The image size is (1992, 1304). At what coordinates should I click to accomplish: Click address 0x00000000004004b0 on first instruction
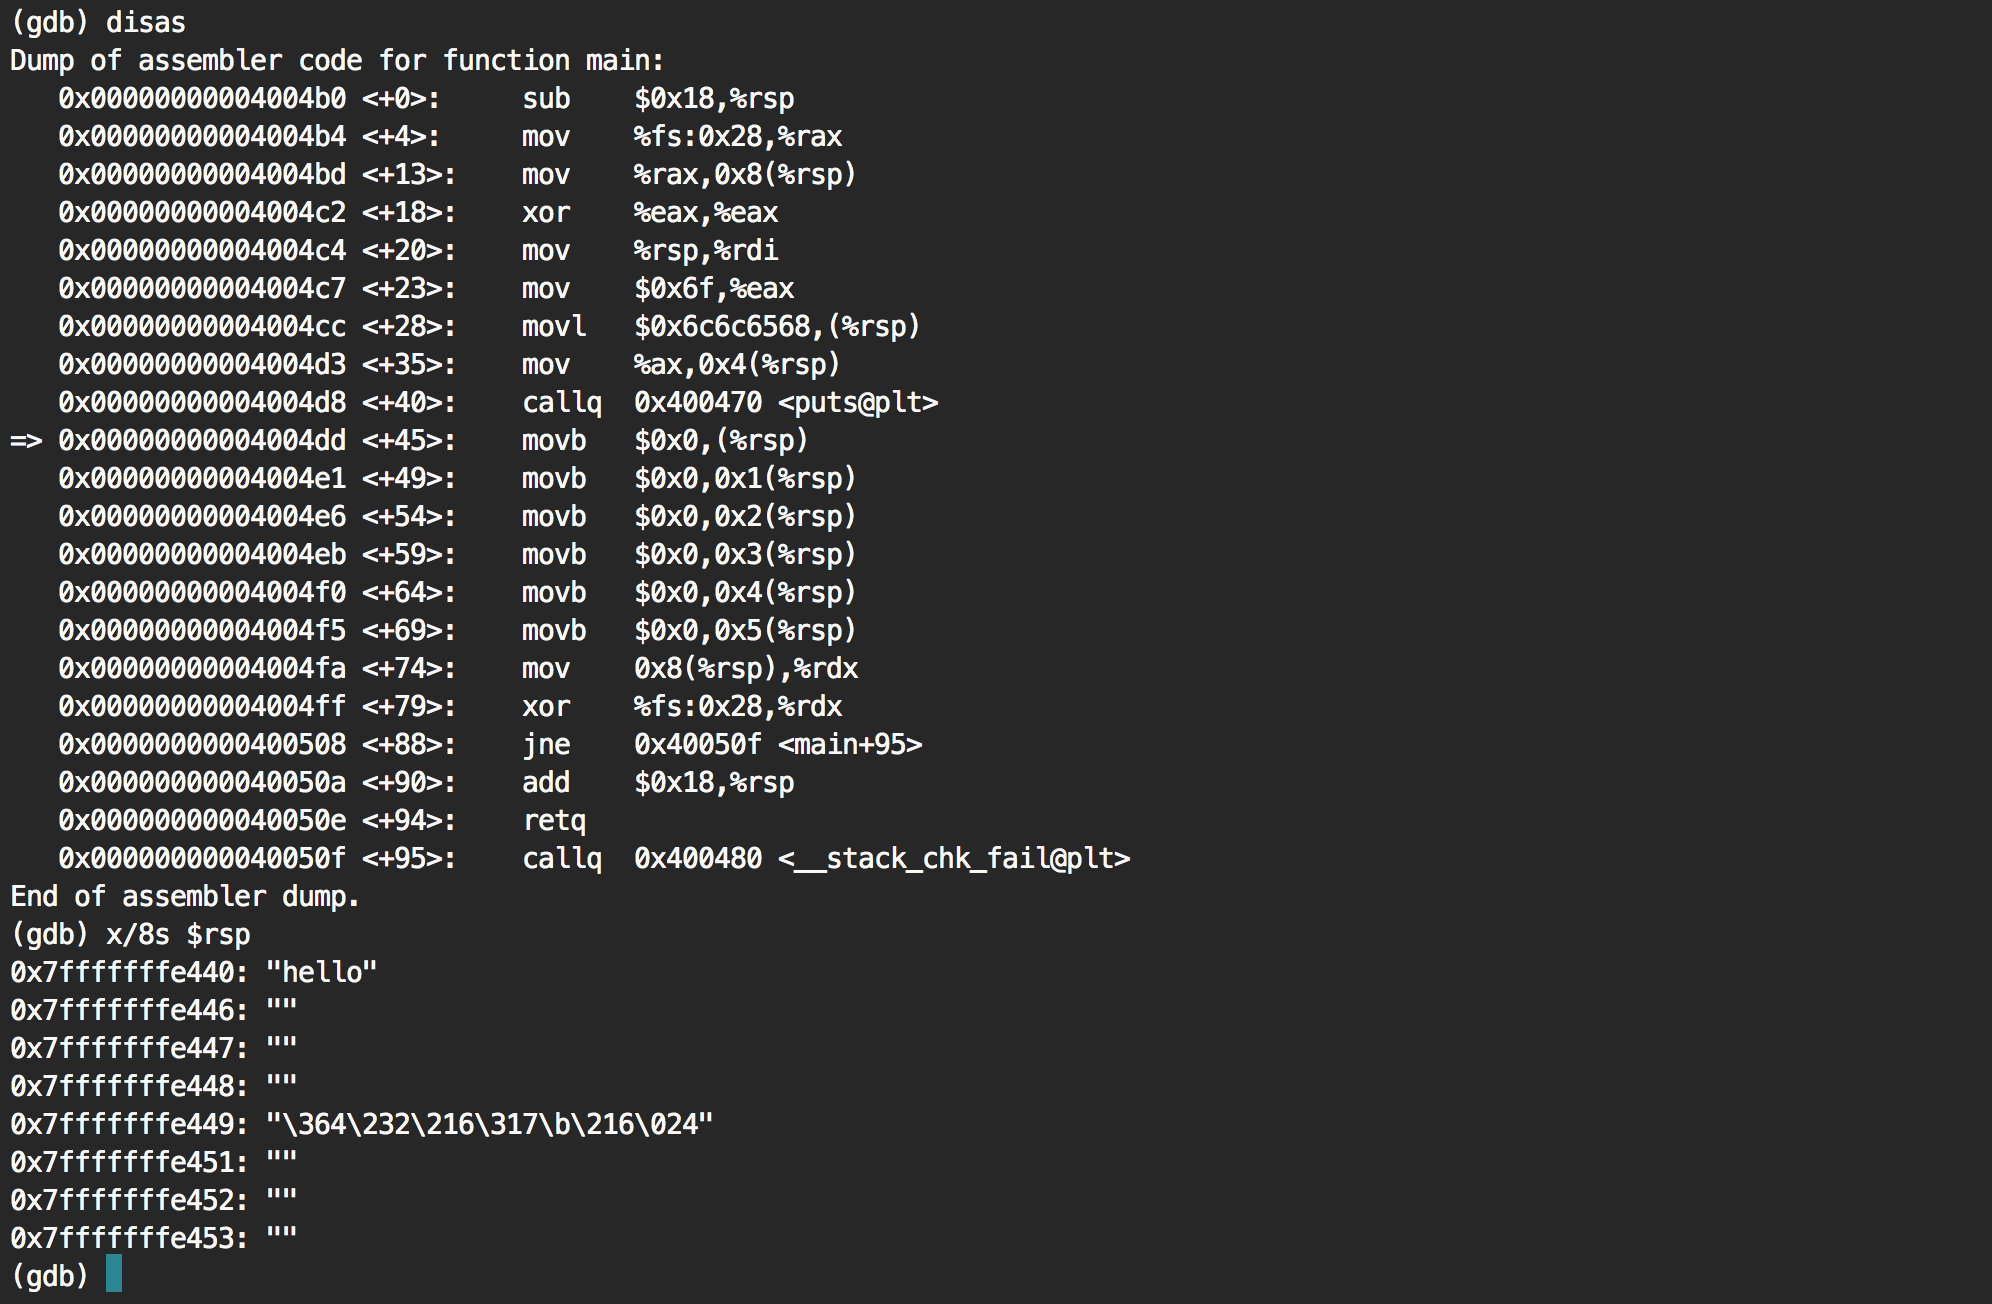point(202,99)
